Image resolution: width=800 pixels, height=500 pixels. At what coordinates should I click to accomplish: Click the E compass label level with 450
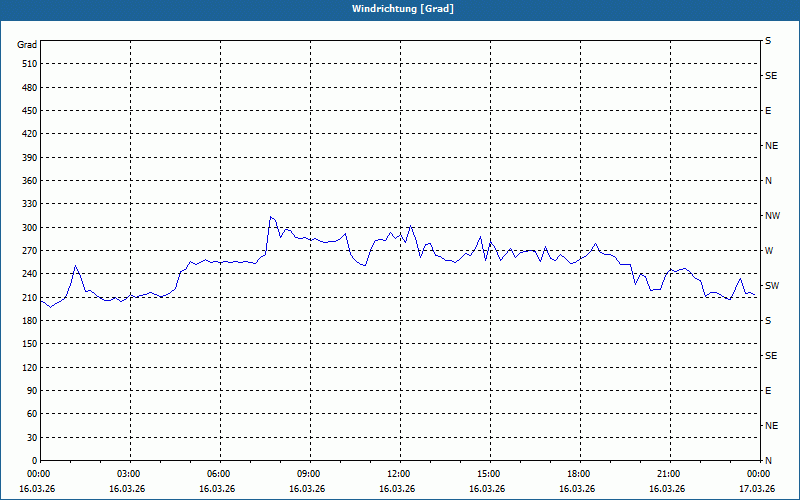click(768, 111)
